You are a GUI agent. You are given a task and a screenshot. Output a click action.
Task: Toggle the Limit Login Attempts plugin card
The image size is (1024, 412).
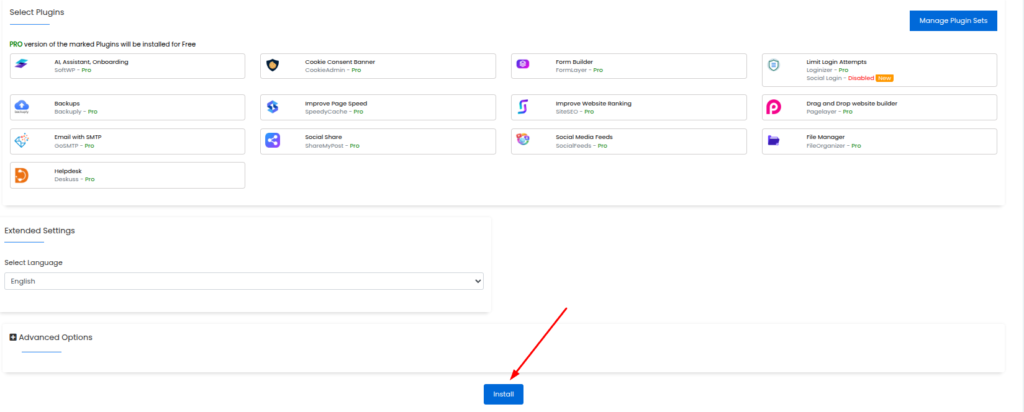pyautogui.click(x=879, y=70)
